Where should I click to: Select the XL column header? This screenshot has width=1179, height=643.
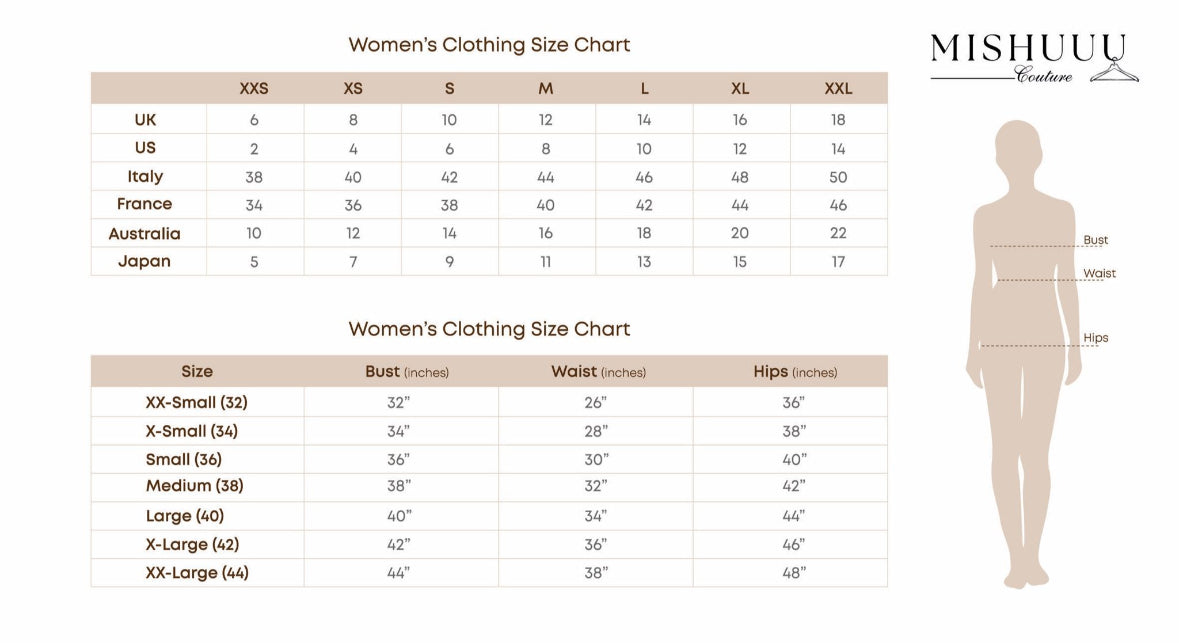(740, 89)
